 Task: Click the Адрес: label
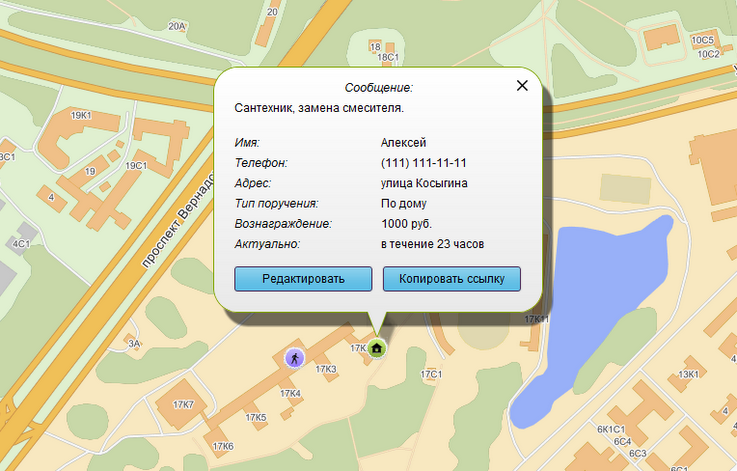tap(253, 183)
